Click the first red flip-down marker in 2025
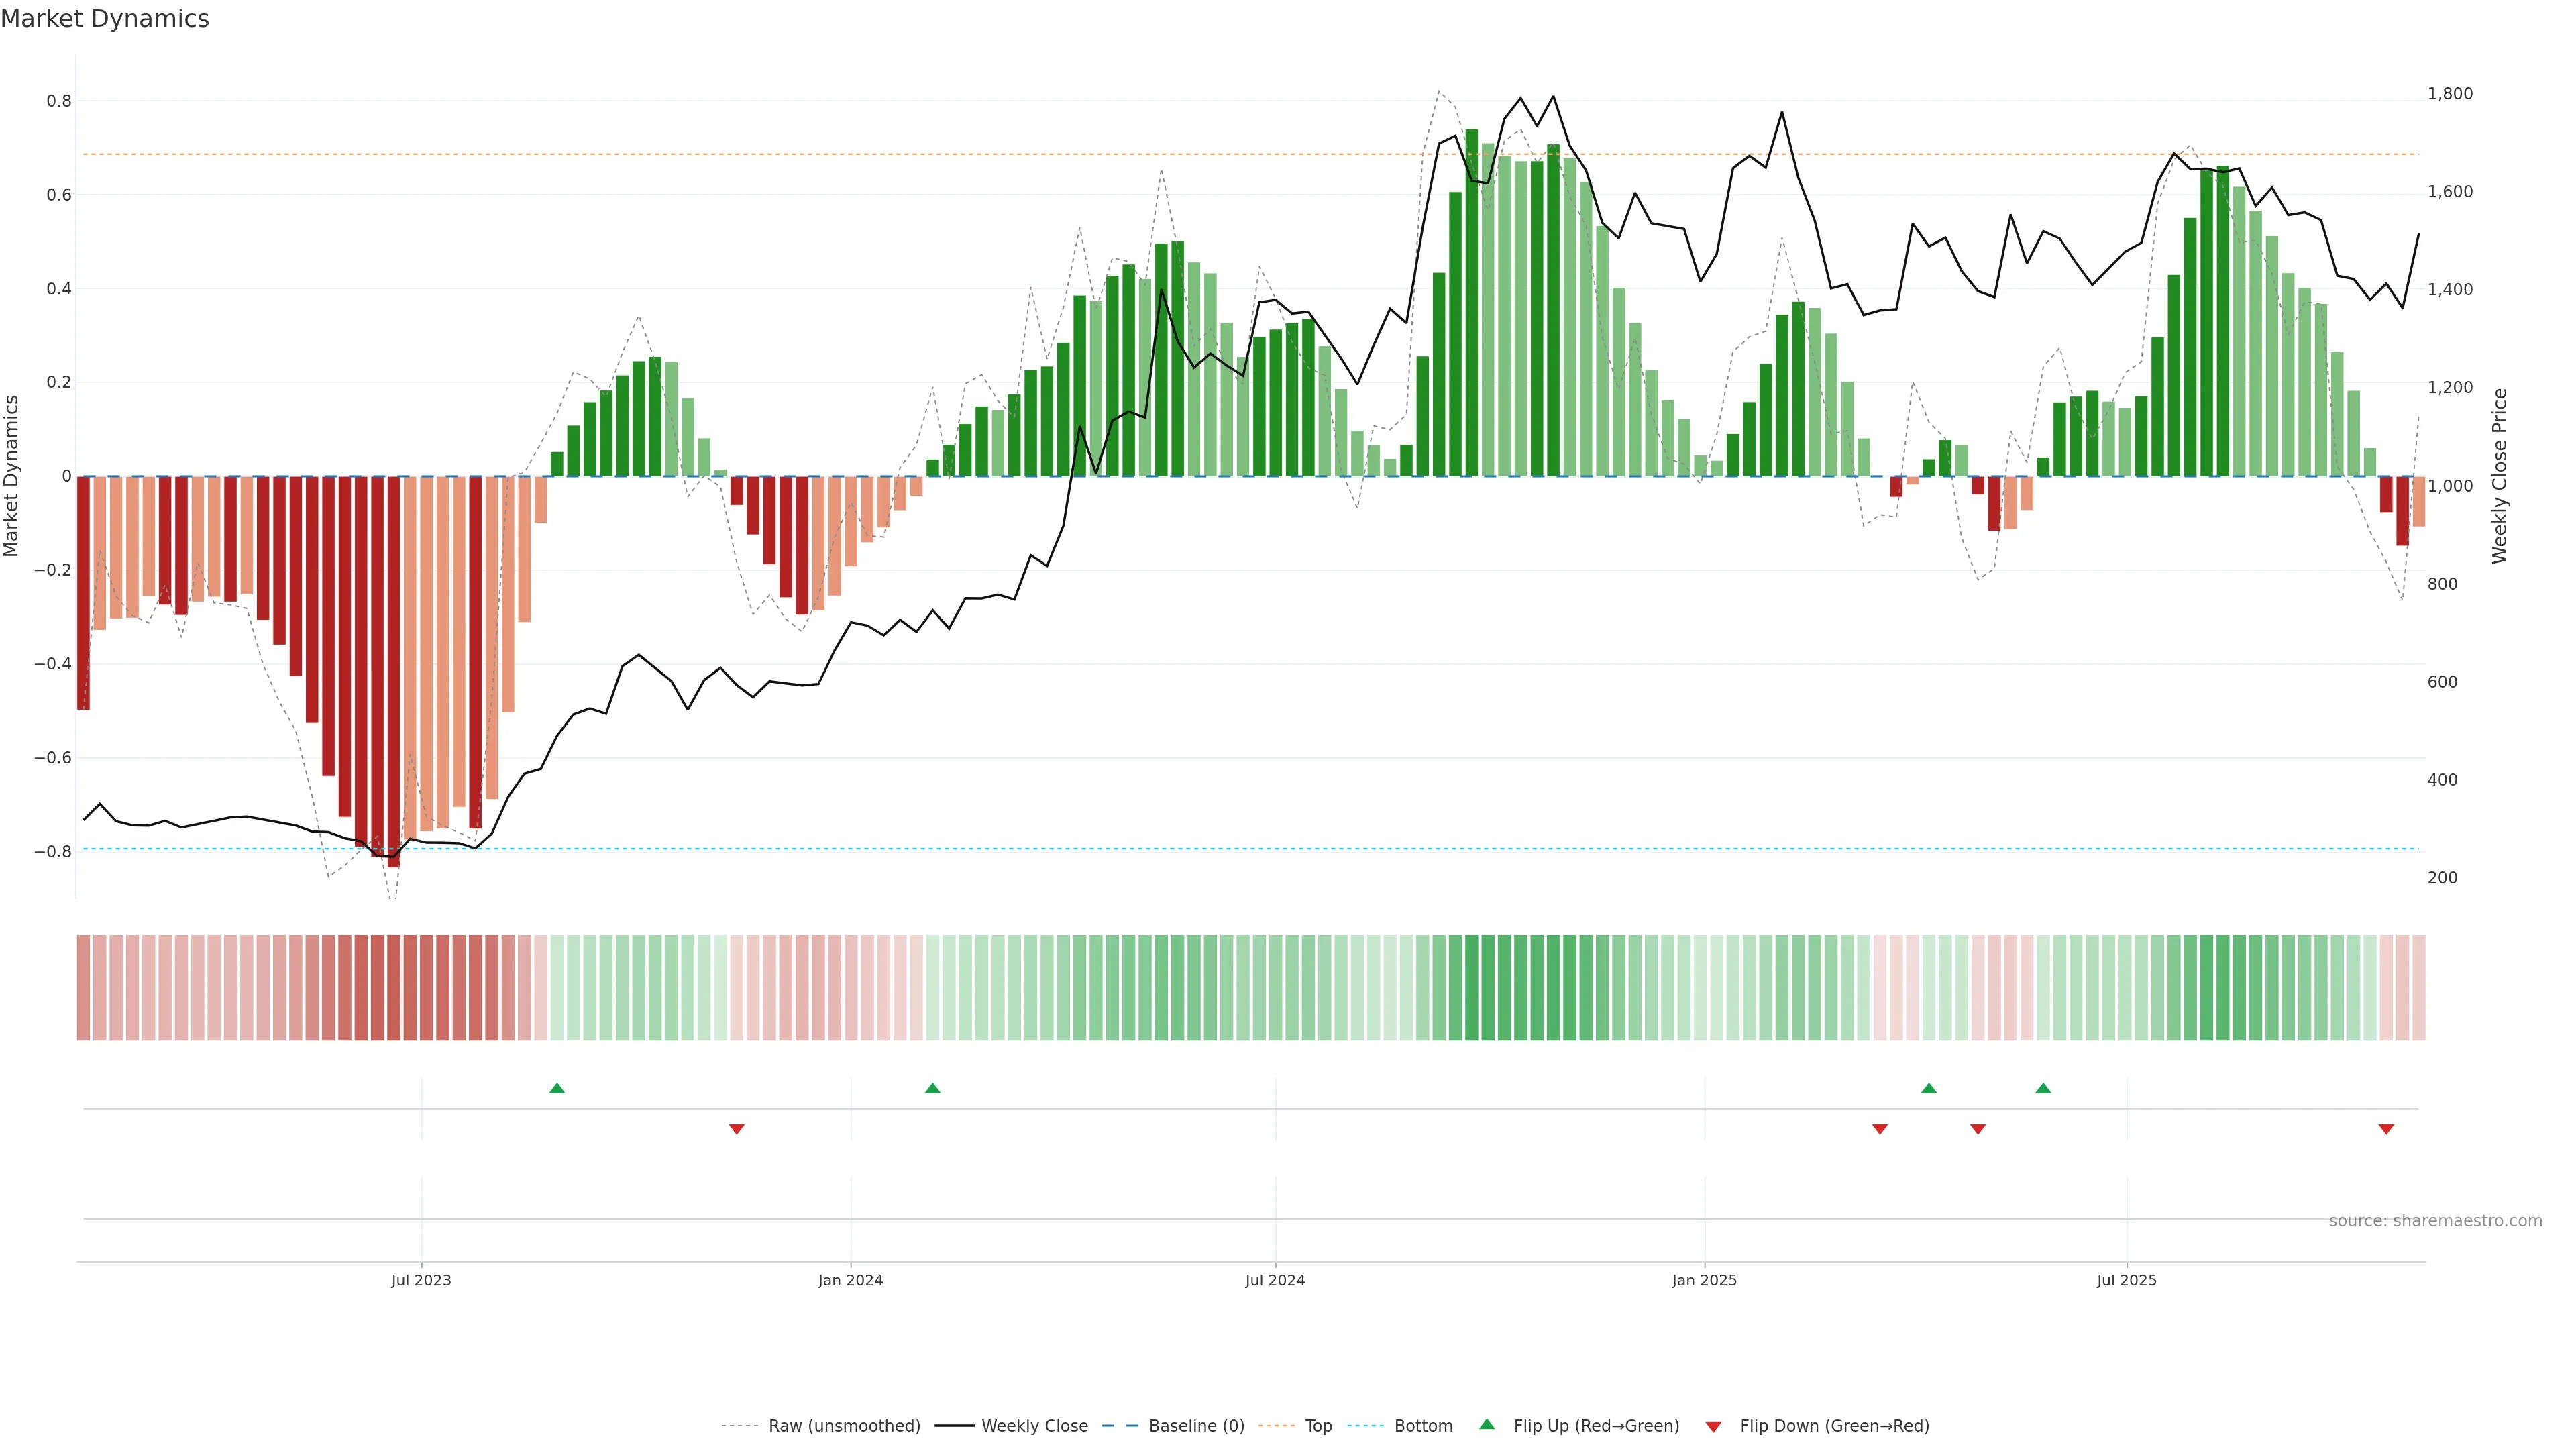This screenshot has width=2576, height=1449. (1880, 1129)
